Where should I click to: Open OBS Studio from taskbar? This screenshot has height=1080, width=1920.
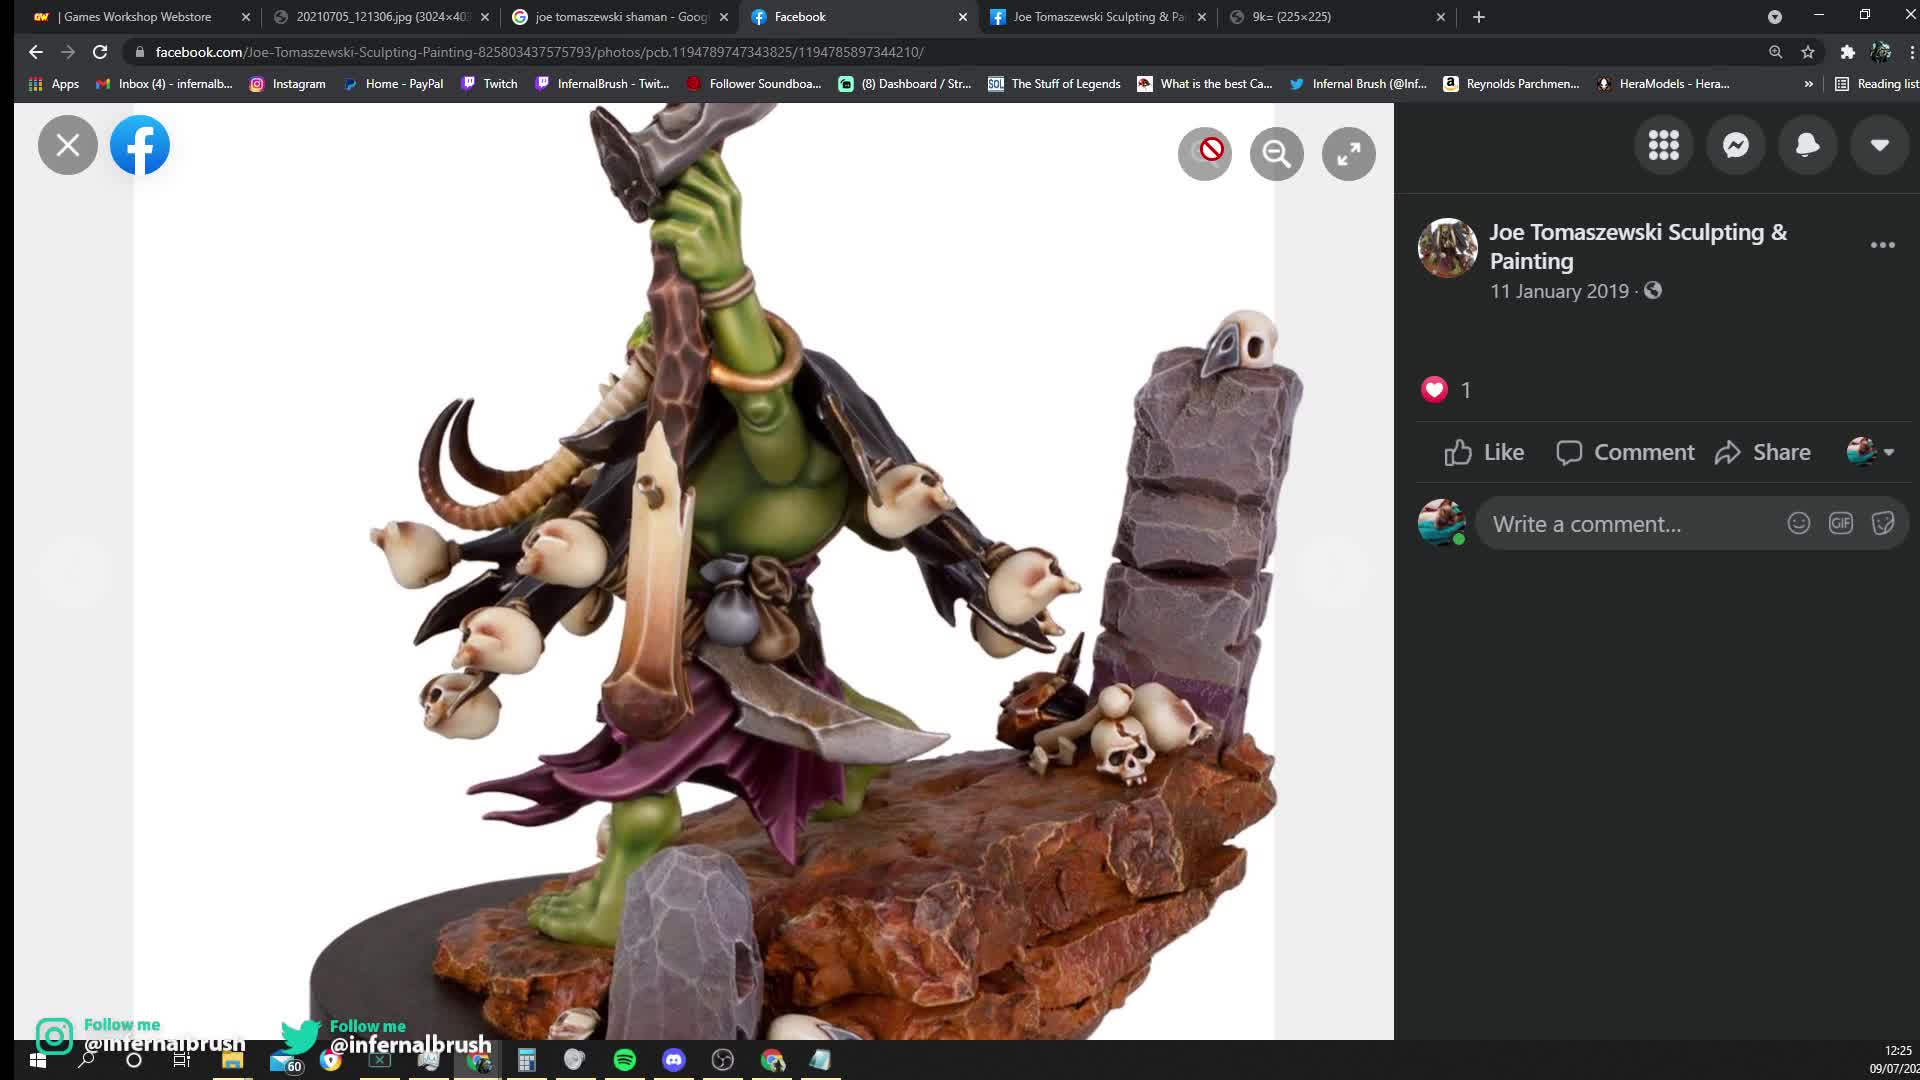723,1060
